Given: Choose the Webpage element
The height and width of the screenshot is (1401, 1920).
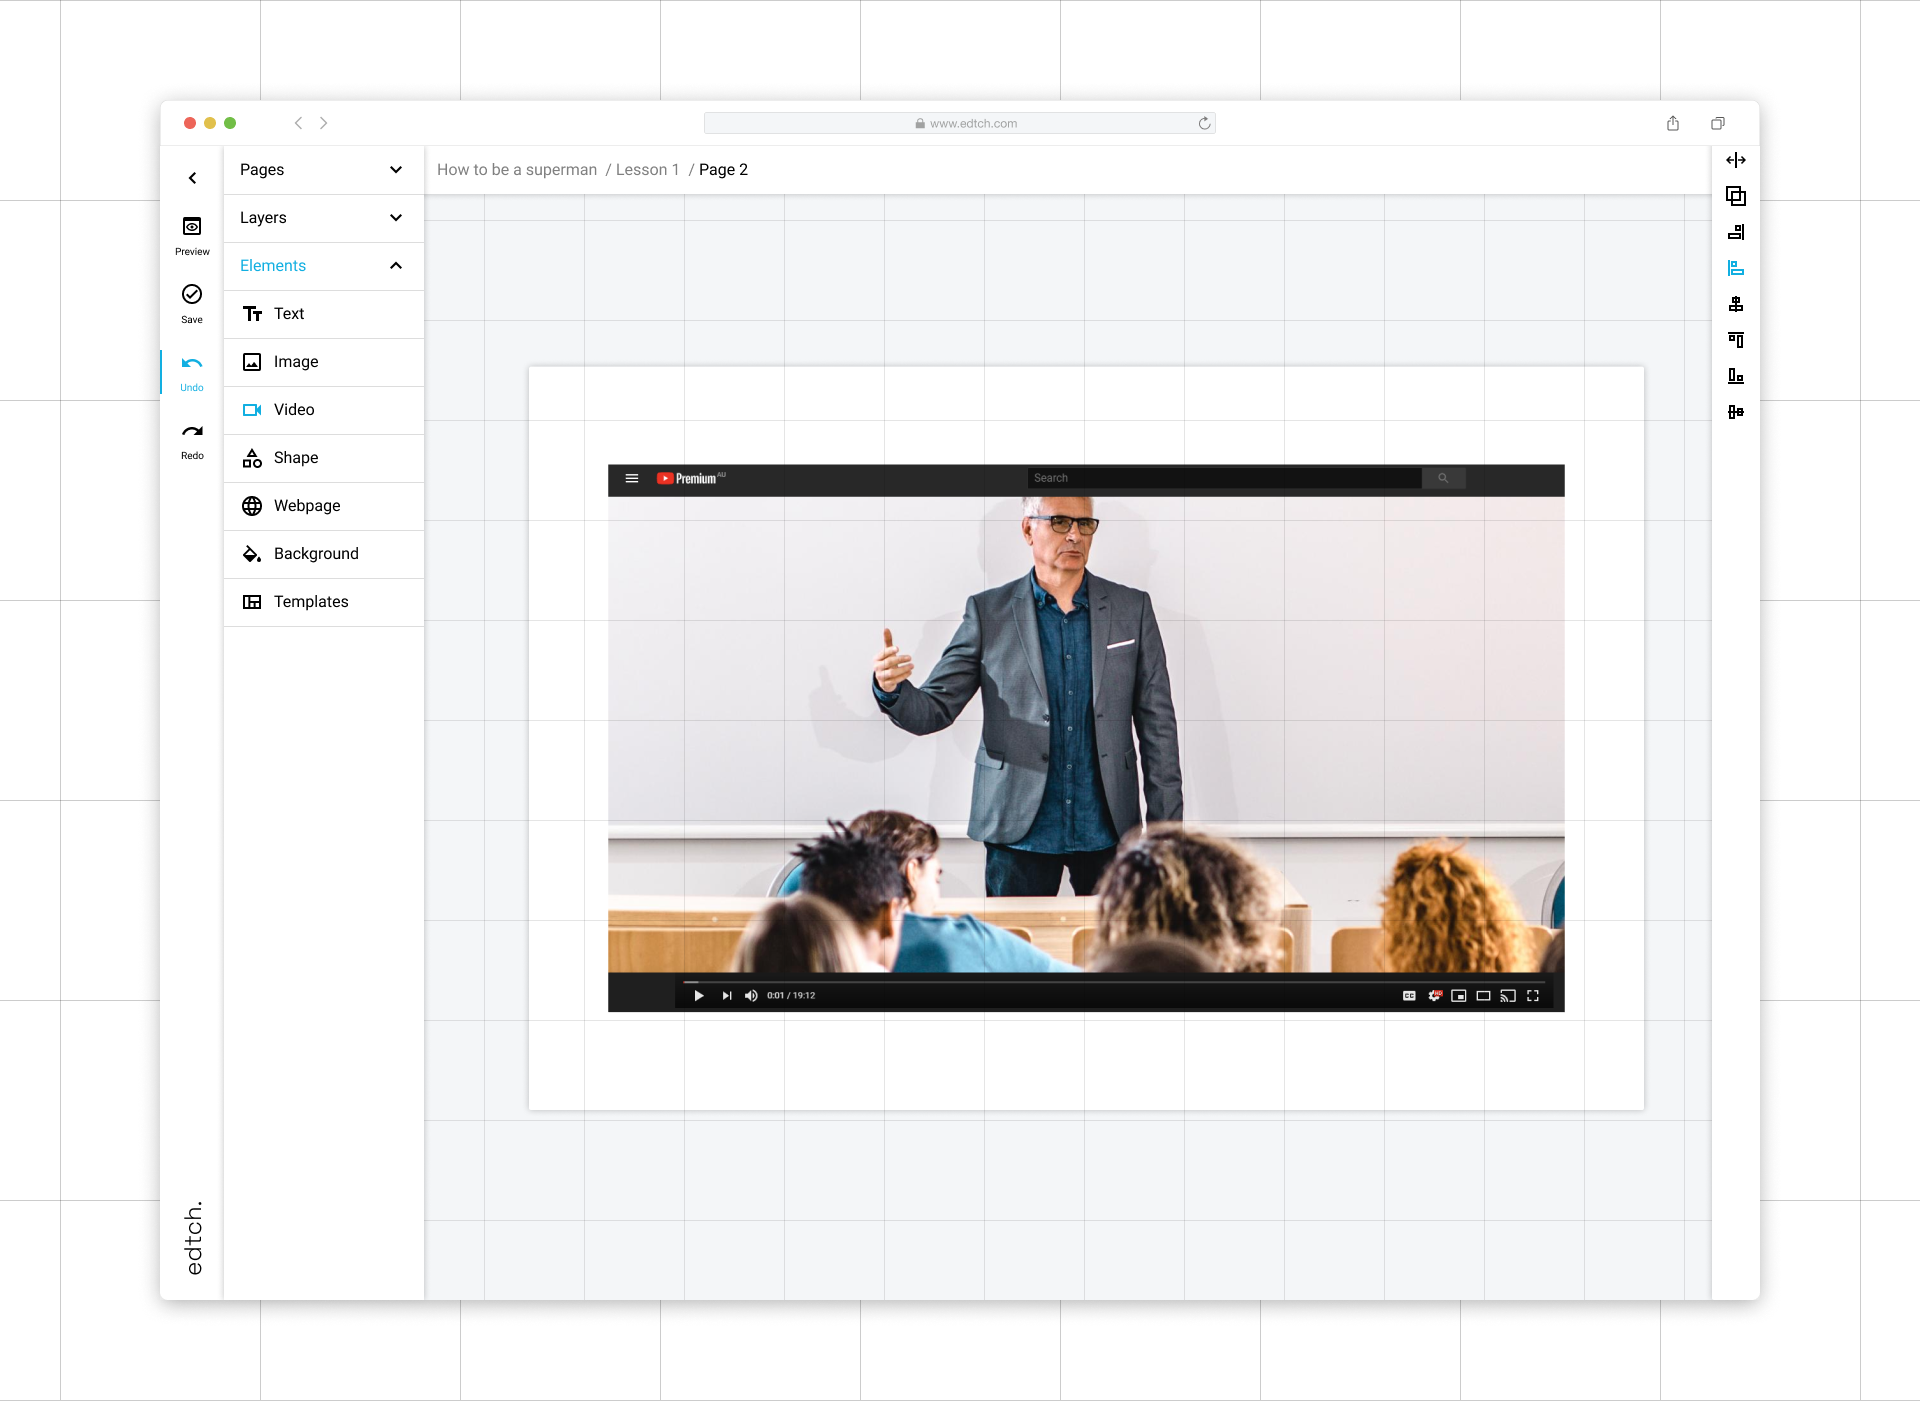Looking at the screenshot, I should coord(306,506).
